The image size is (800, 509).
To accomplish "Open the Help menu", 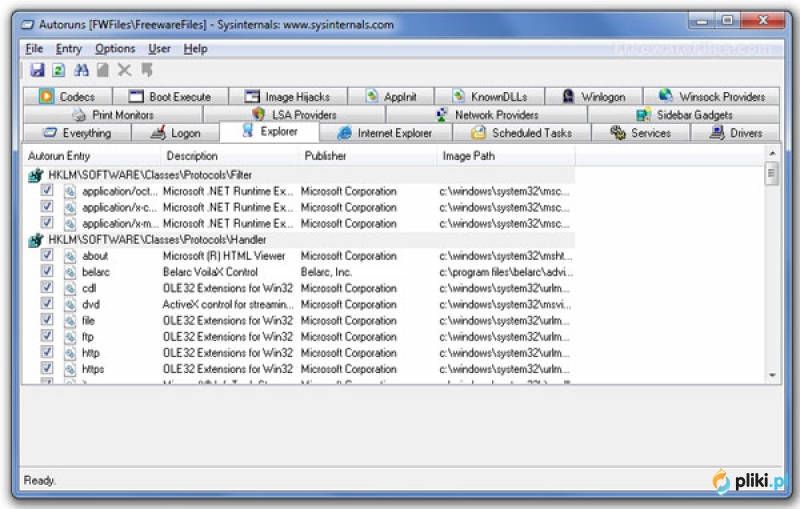I will pyautogui.click(x=195, y=49).
